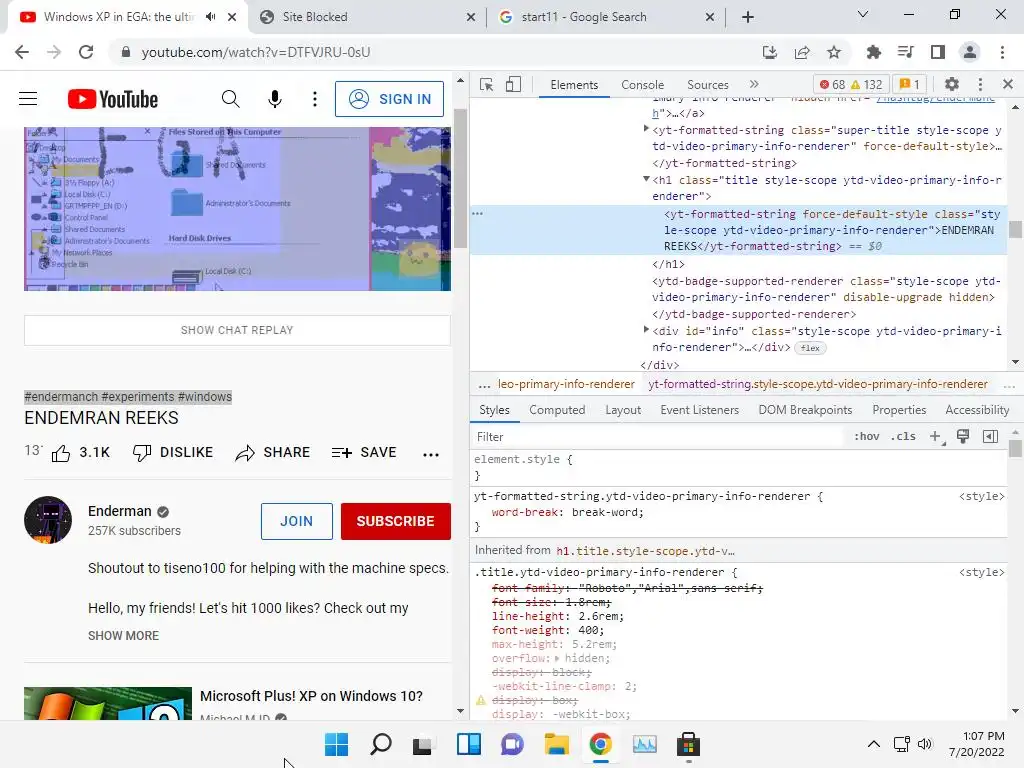The height and width of the screenshot is (768, 1024).
Task: Save video to playlist with SAVE
Action: 364,453
